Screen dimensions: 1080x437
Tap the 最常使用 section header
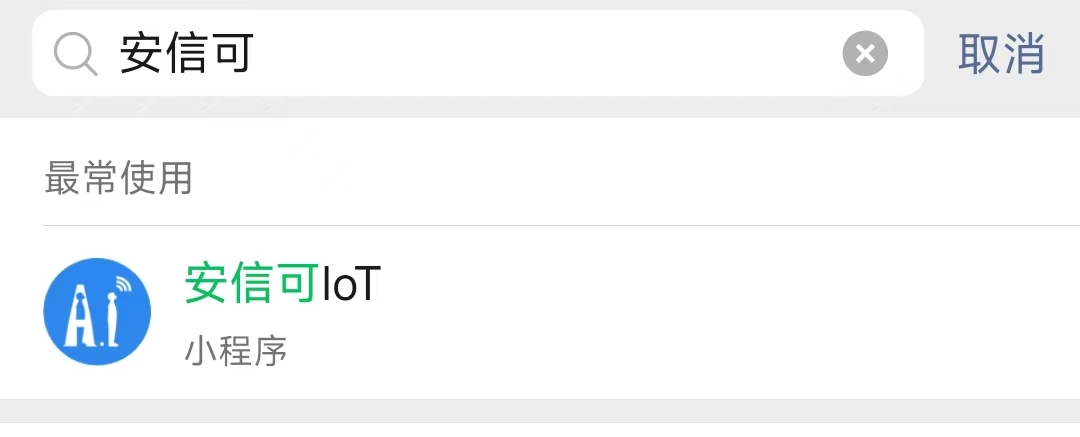[118, 179]
